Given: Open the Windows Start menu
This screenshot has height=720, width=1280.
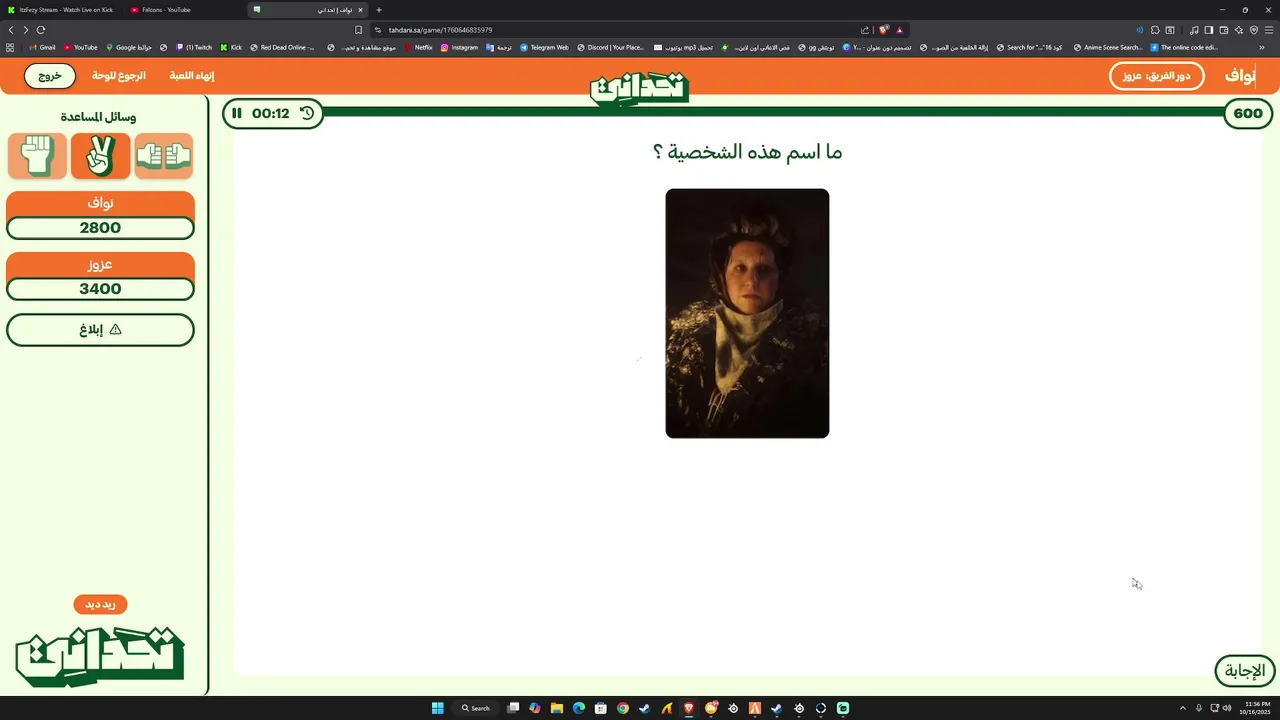Looking at the screenshot, I should coord(437,708).
